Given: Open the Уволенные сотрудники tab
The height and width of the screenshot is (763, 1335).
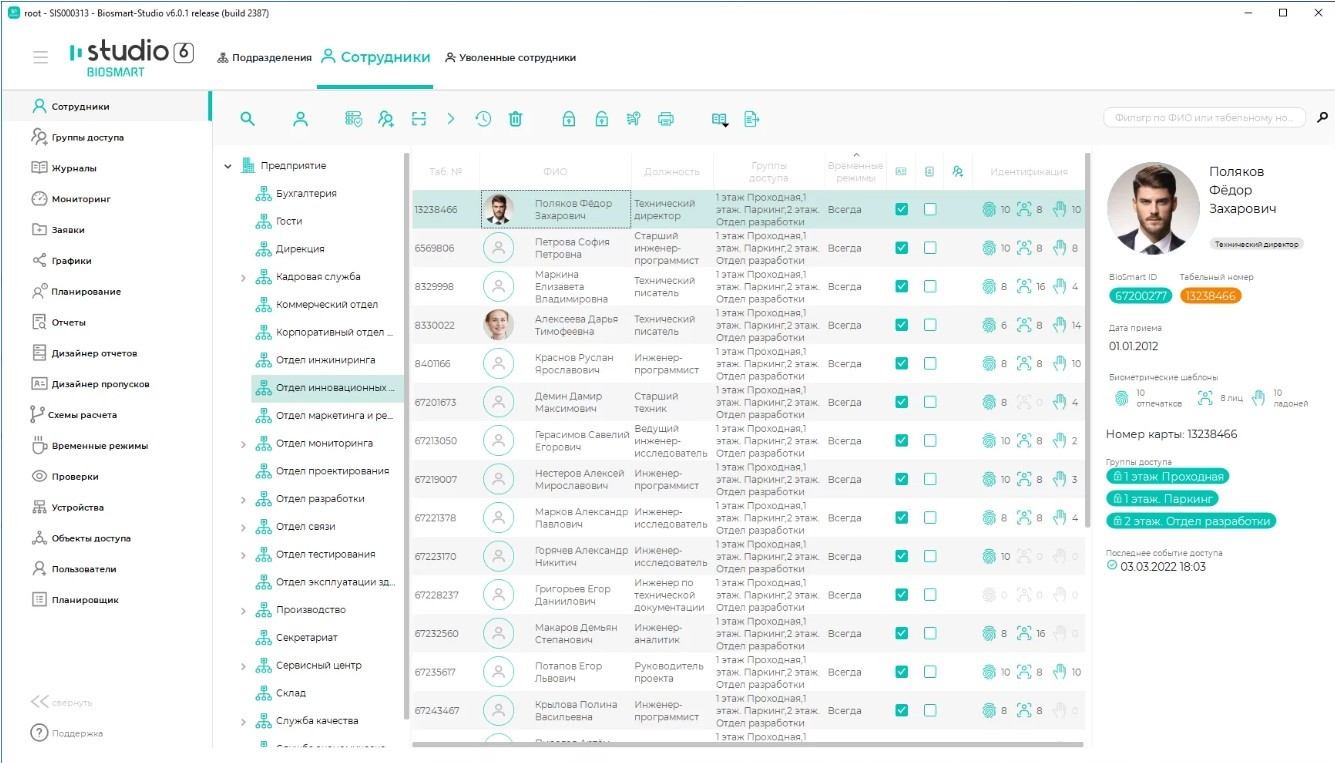Looking at the screenshot, I should coord(510,58).
